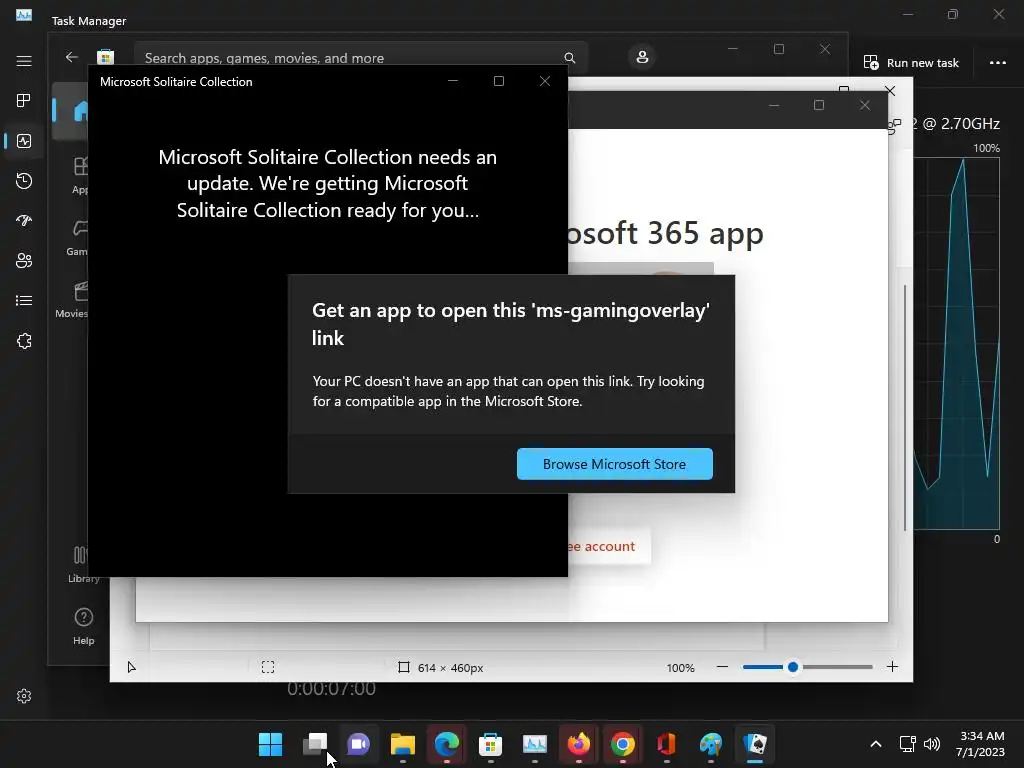The width and height of the screenshot is (1024, 768).
Task: Click volume icon in system tray
Action: click(932, 744)
